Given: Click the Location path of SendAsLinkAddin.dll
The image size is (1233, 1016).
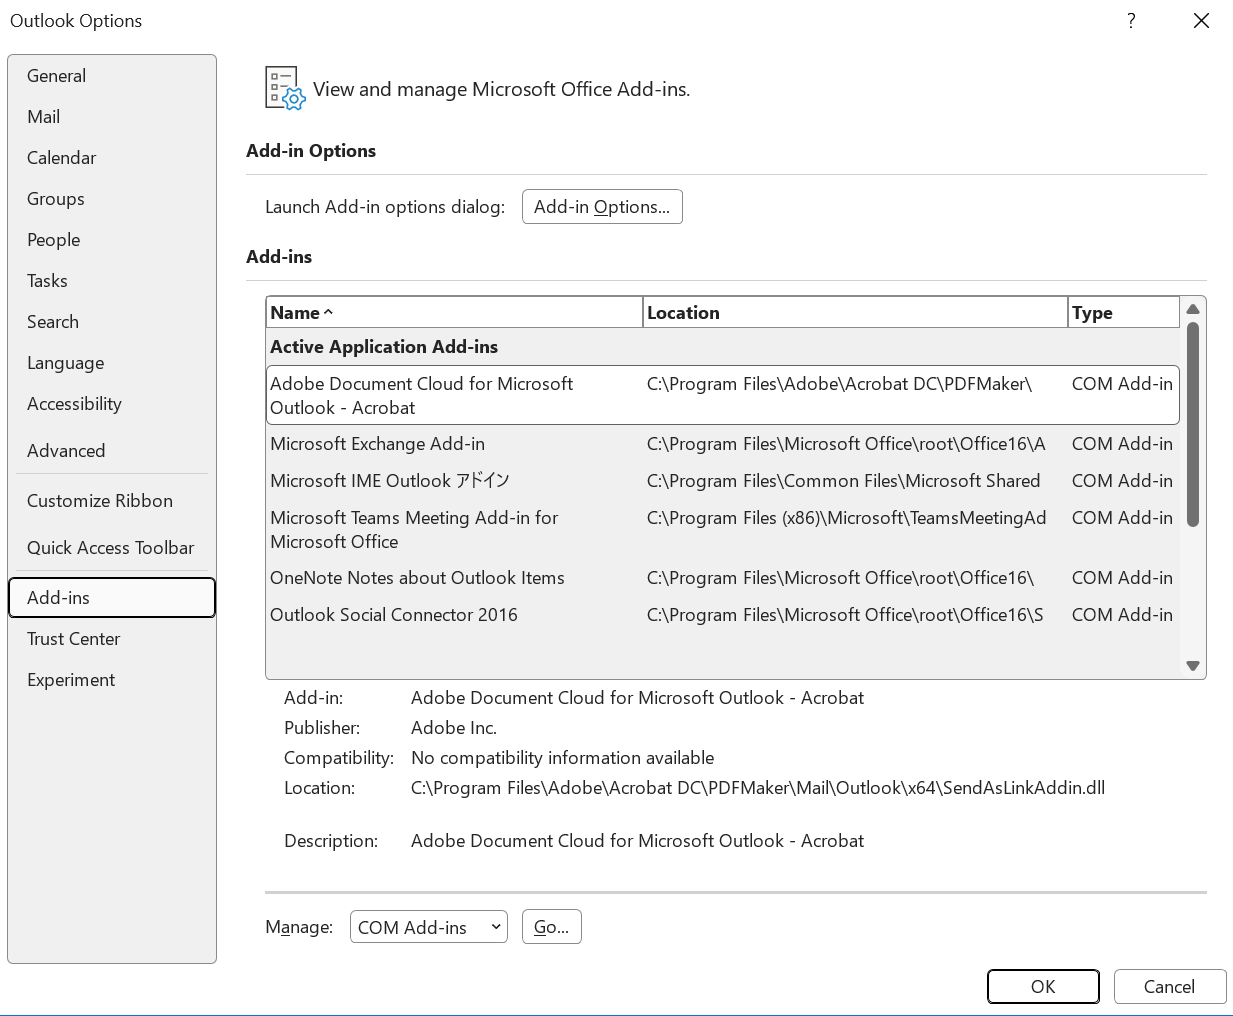Looking at the screenshot, I should tap(758, 788).
